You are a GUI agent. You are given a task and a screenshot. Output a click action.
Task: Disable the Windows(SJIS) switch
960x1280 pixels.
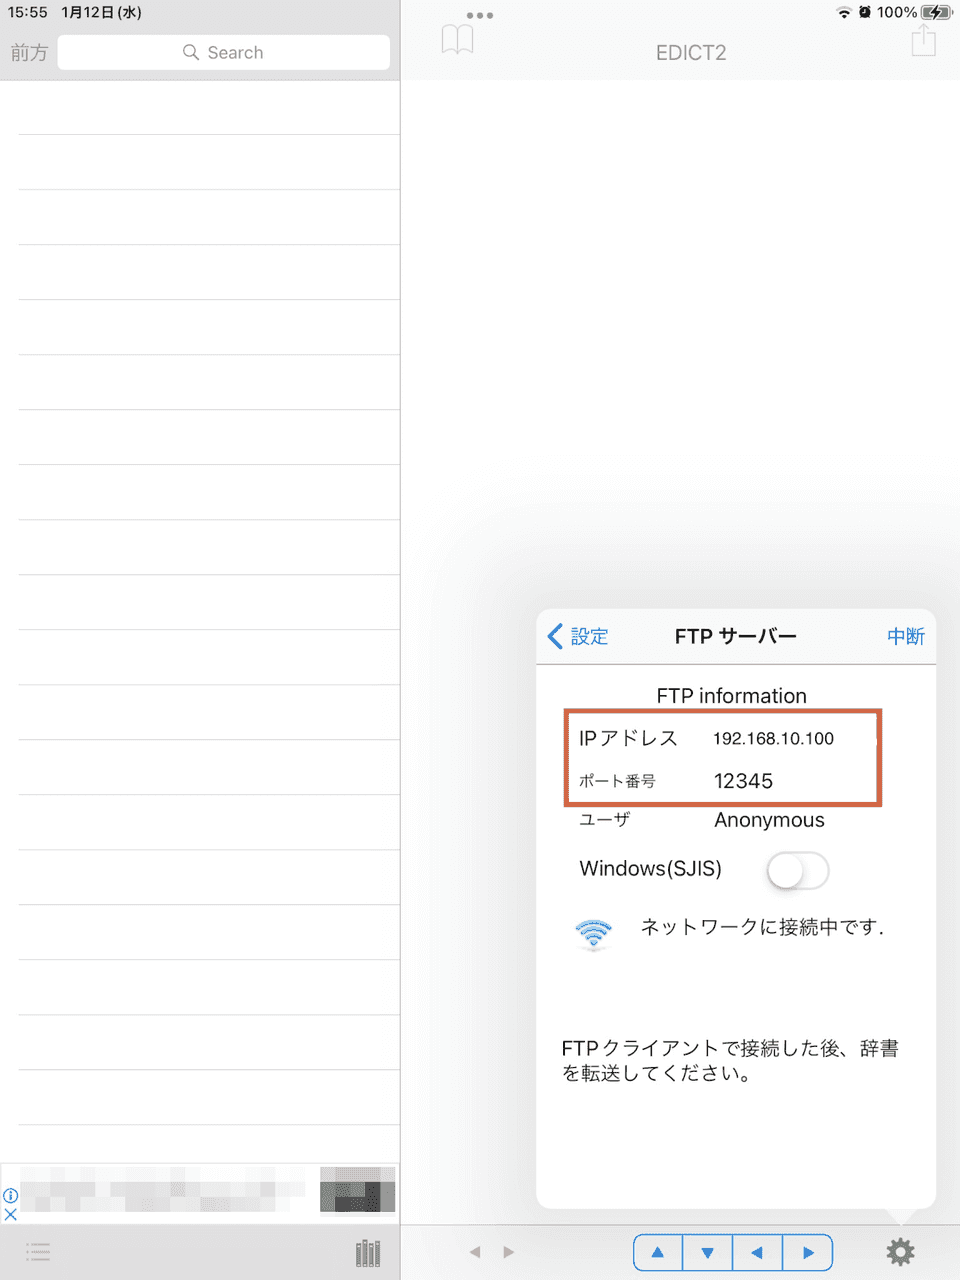point(797,871)
